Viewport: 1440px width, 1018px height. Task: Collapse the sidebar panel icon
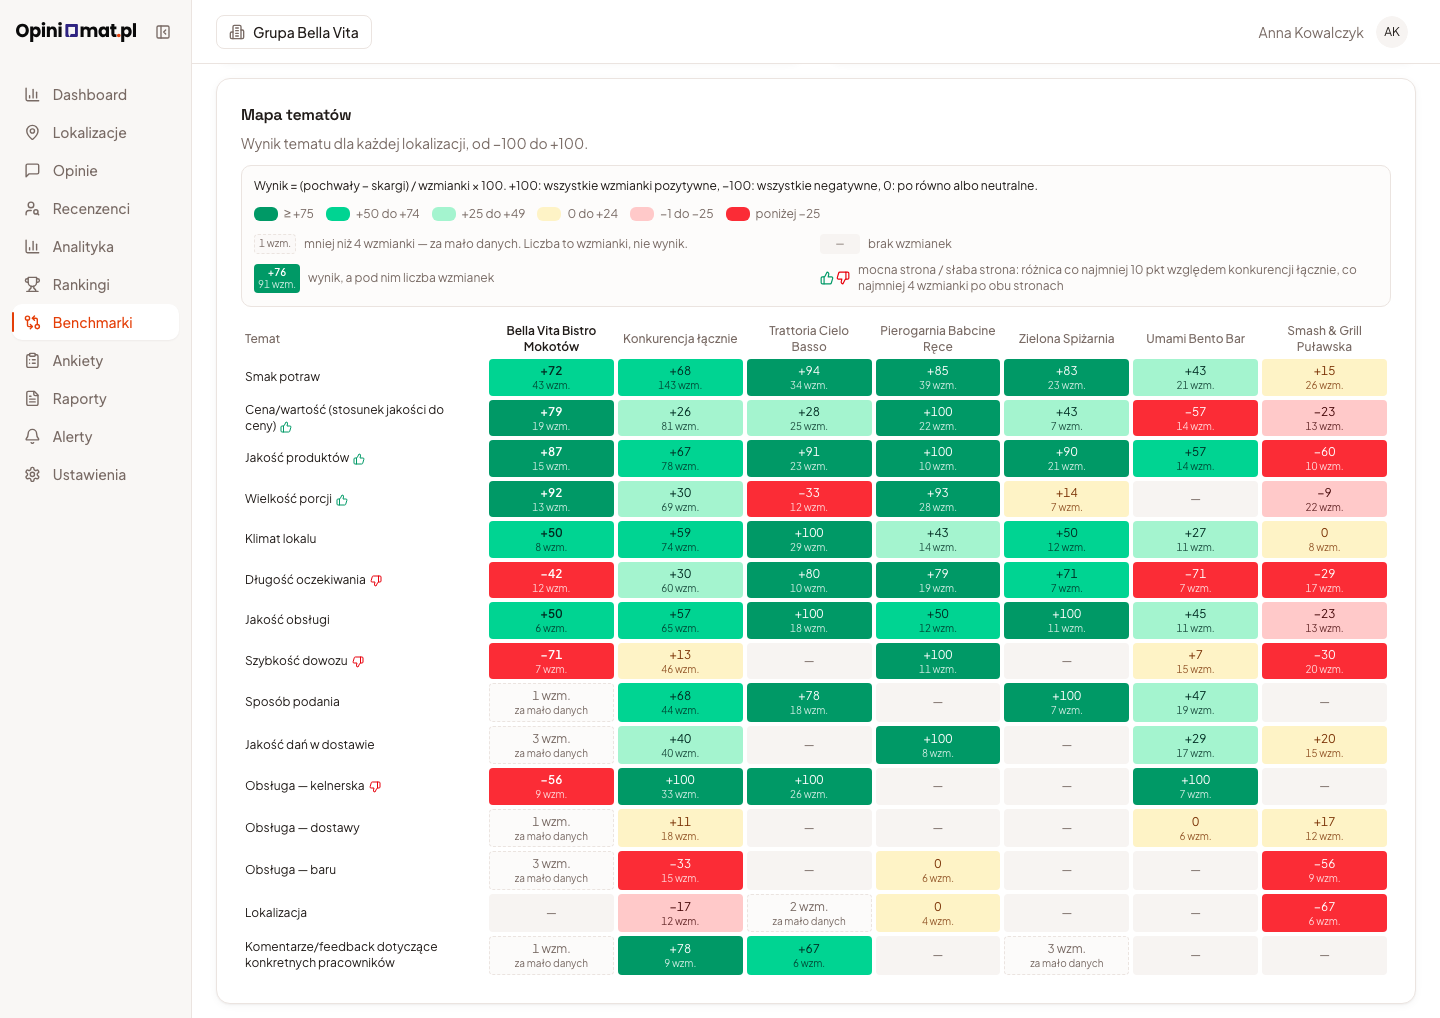coord(163,32)
